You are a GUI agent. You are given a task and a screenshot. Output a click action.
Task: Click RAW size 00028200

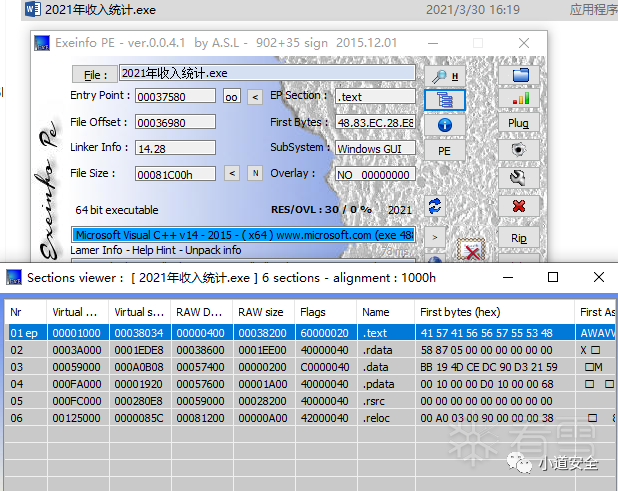pos(262,401)
